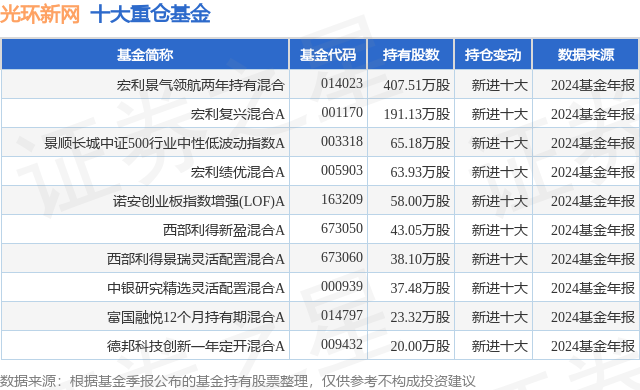Click fund name 宏利绩优混合A
640x390 pixels.
click(238, 172)
